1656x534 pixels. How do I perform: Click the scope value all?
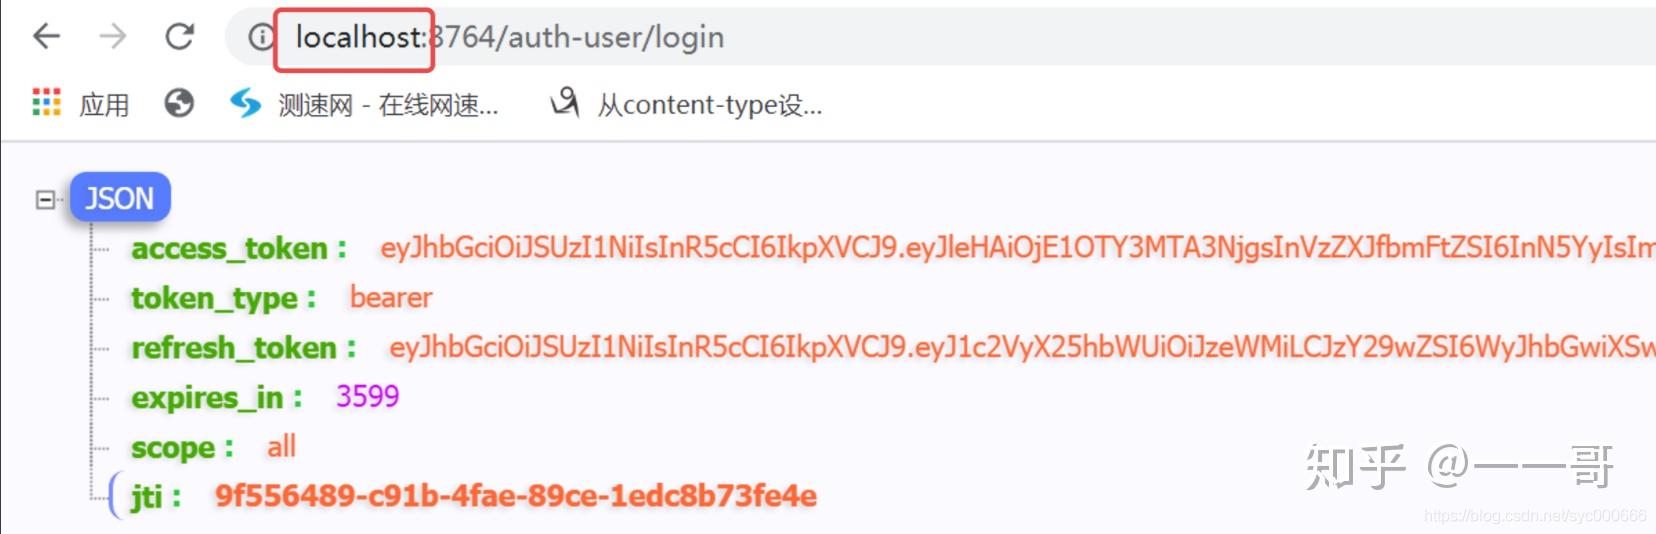pos(281,446)
